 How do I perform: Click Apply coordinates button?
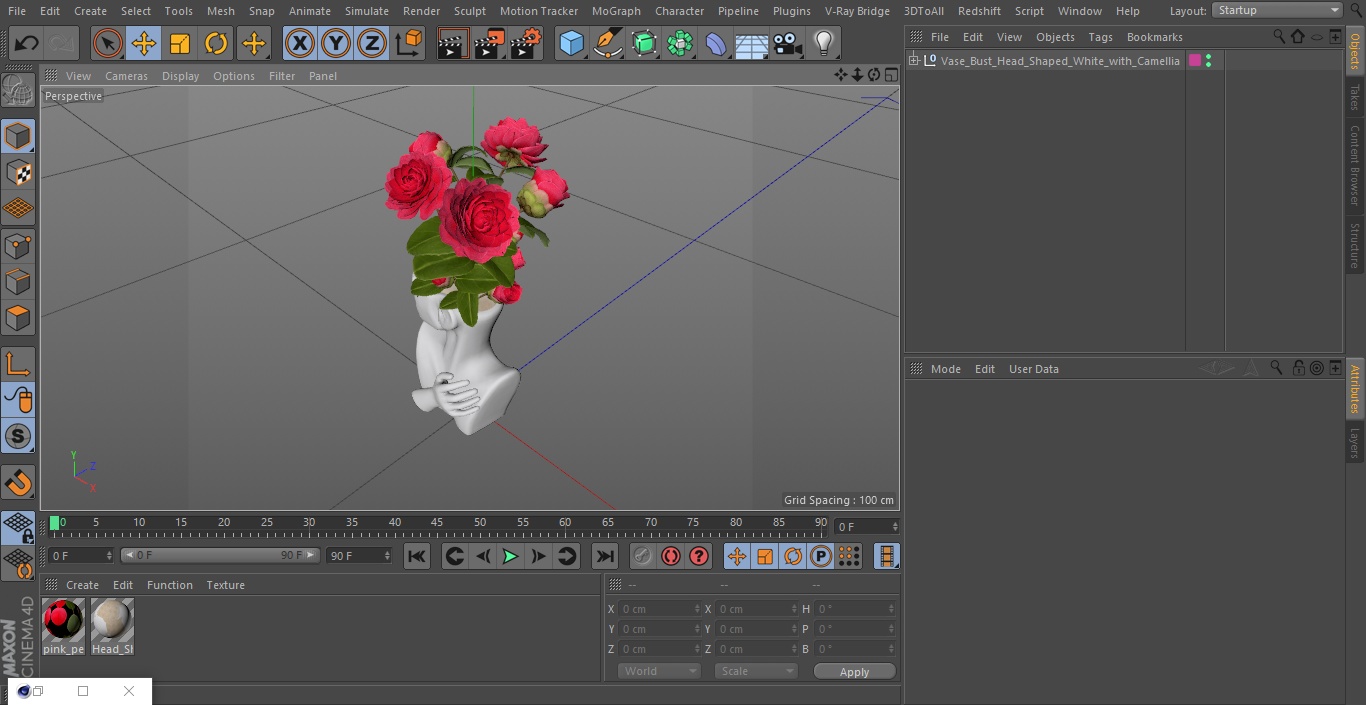(854, 672)
